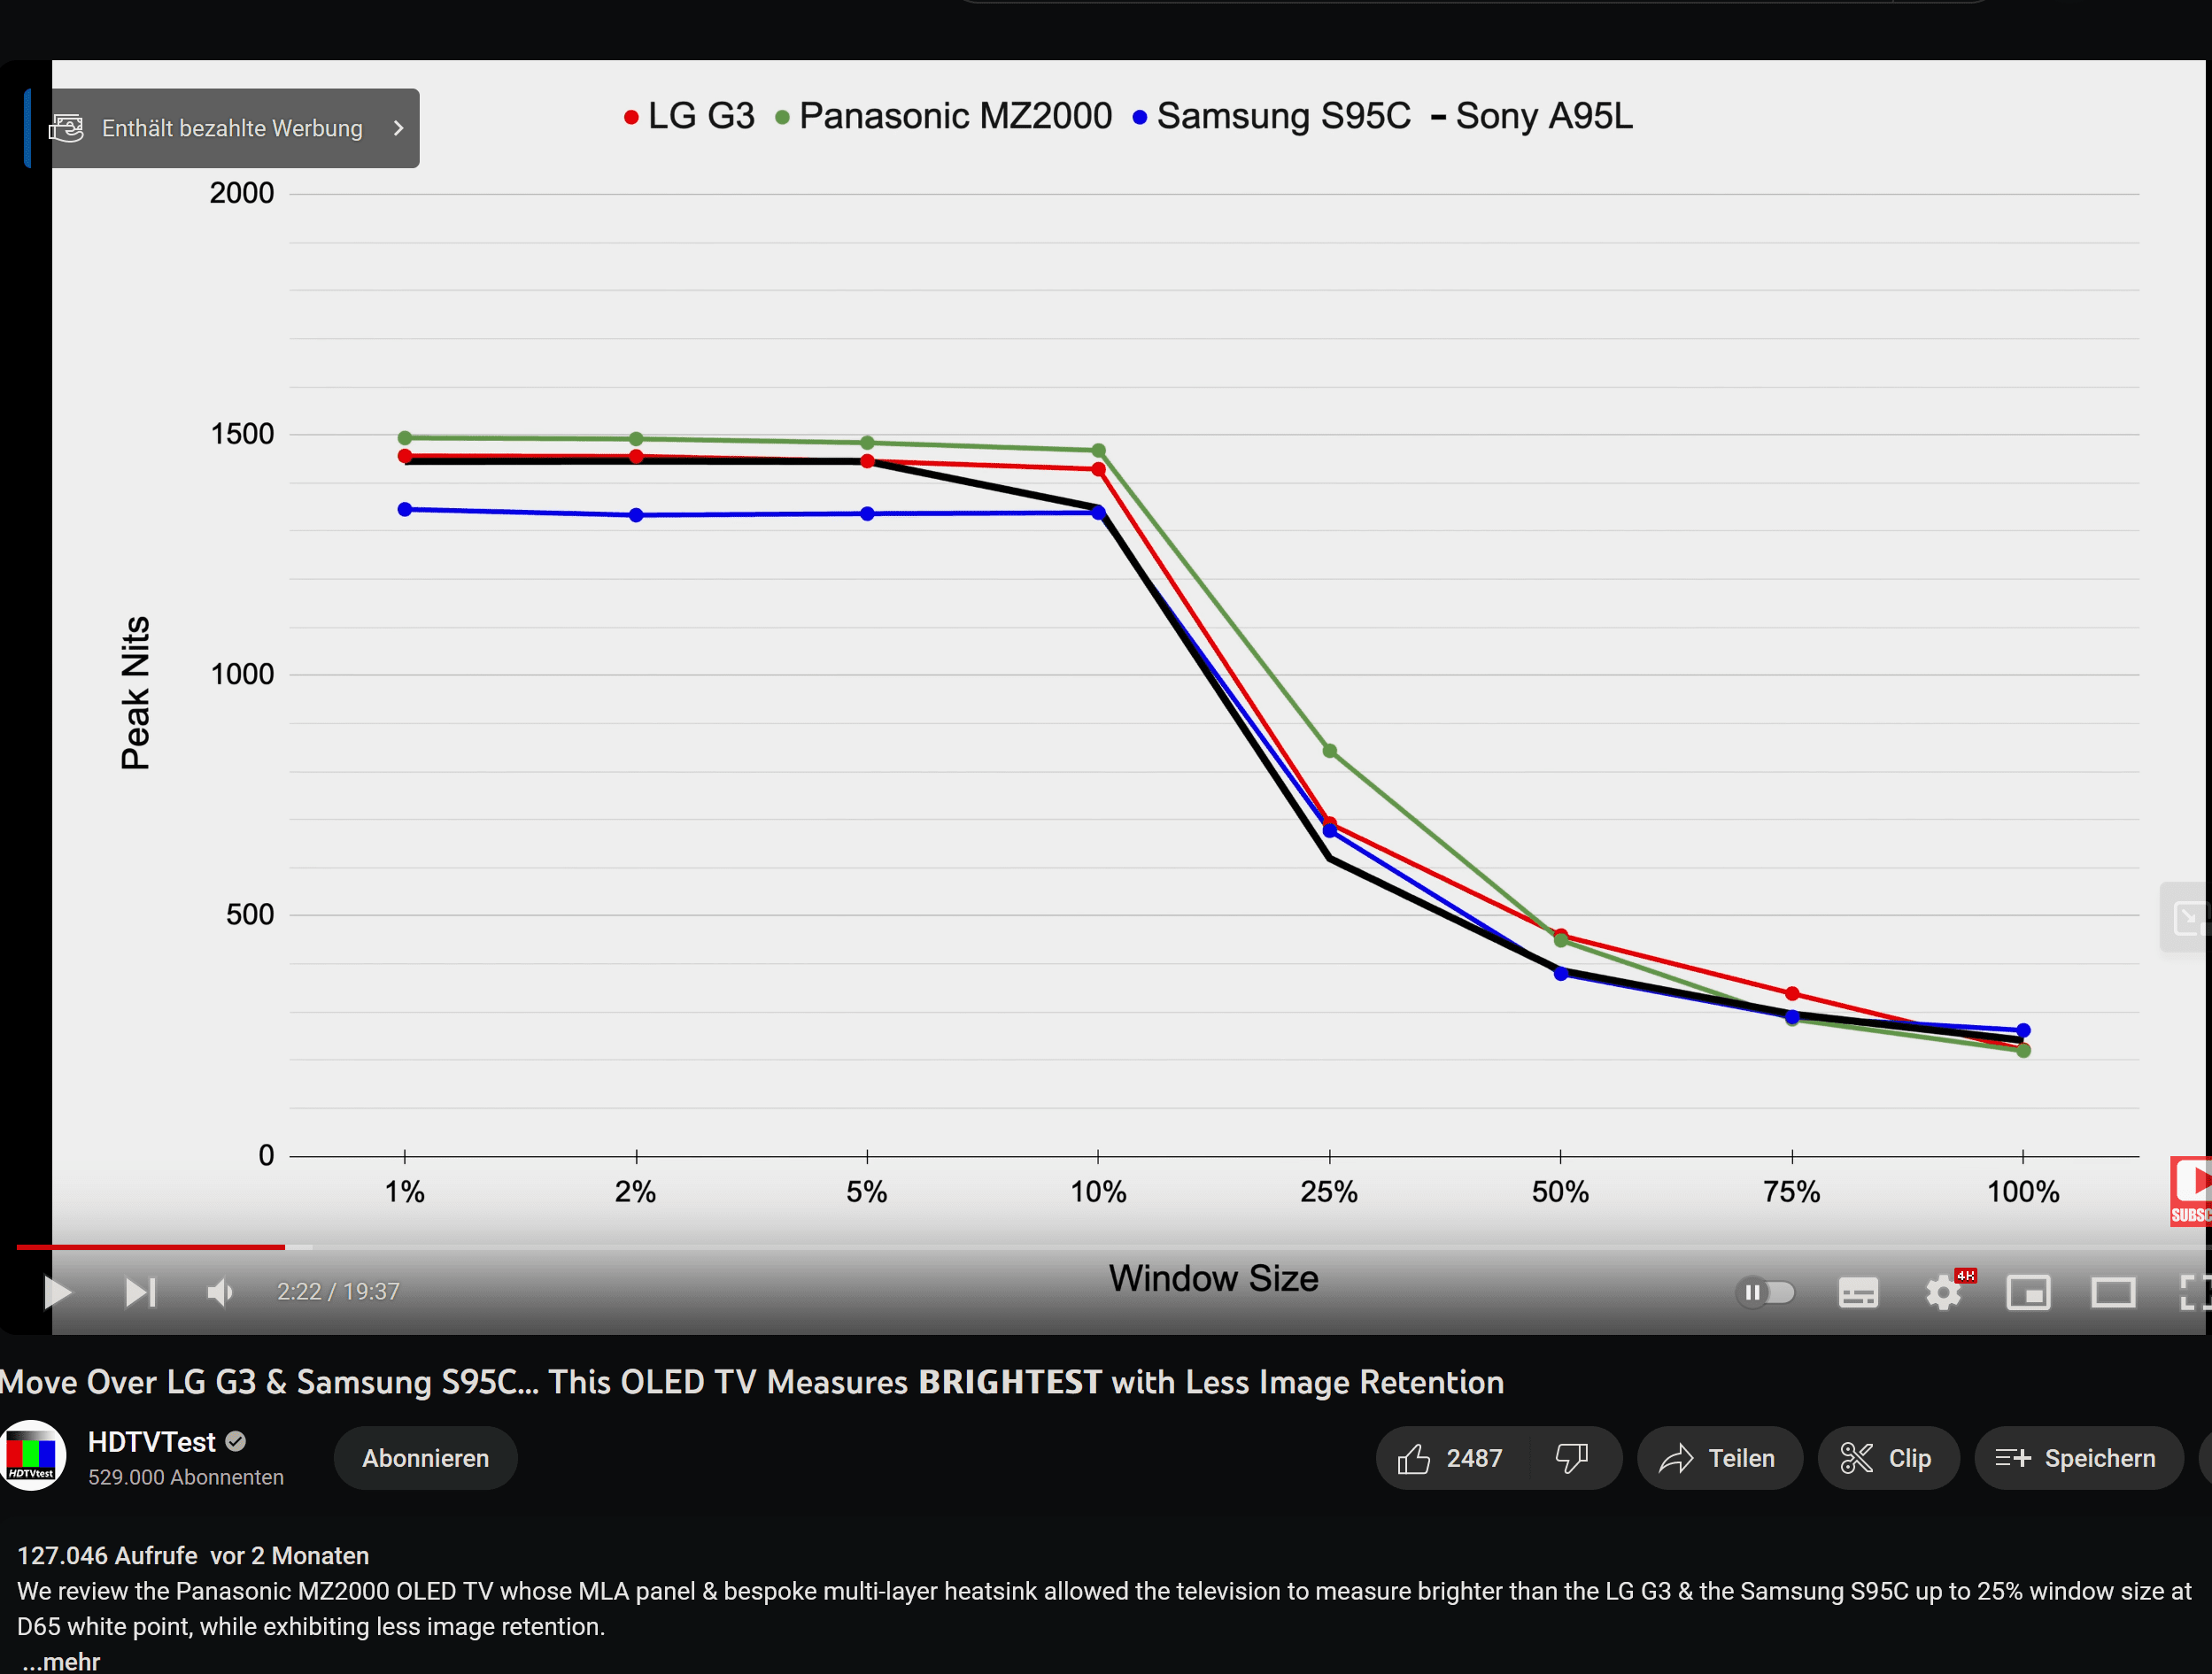Enter fullscreen mode
2212x1674 pixels.
point(2194,1292)
